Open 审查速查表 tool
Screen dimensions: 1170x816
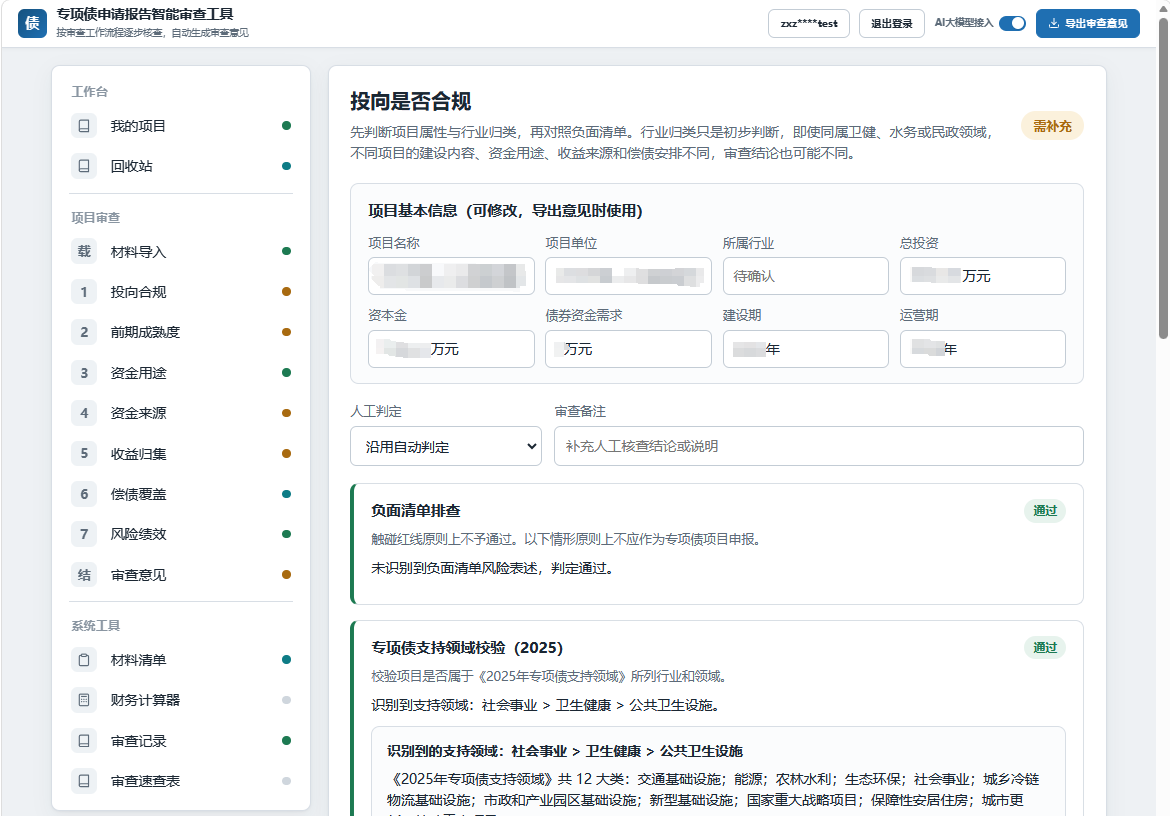181,781
